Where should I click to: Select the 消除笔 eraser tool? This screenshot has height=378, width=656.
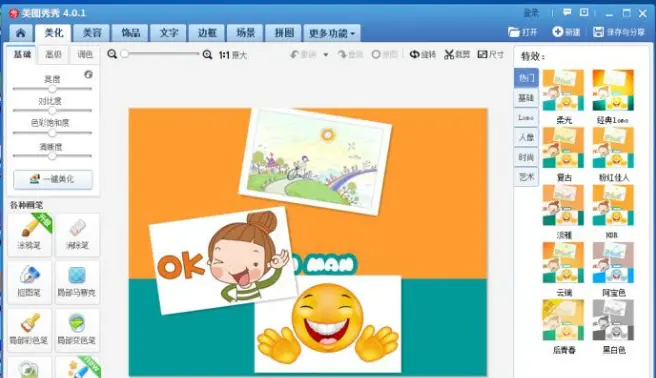[77, 234]
